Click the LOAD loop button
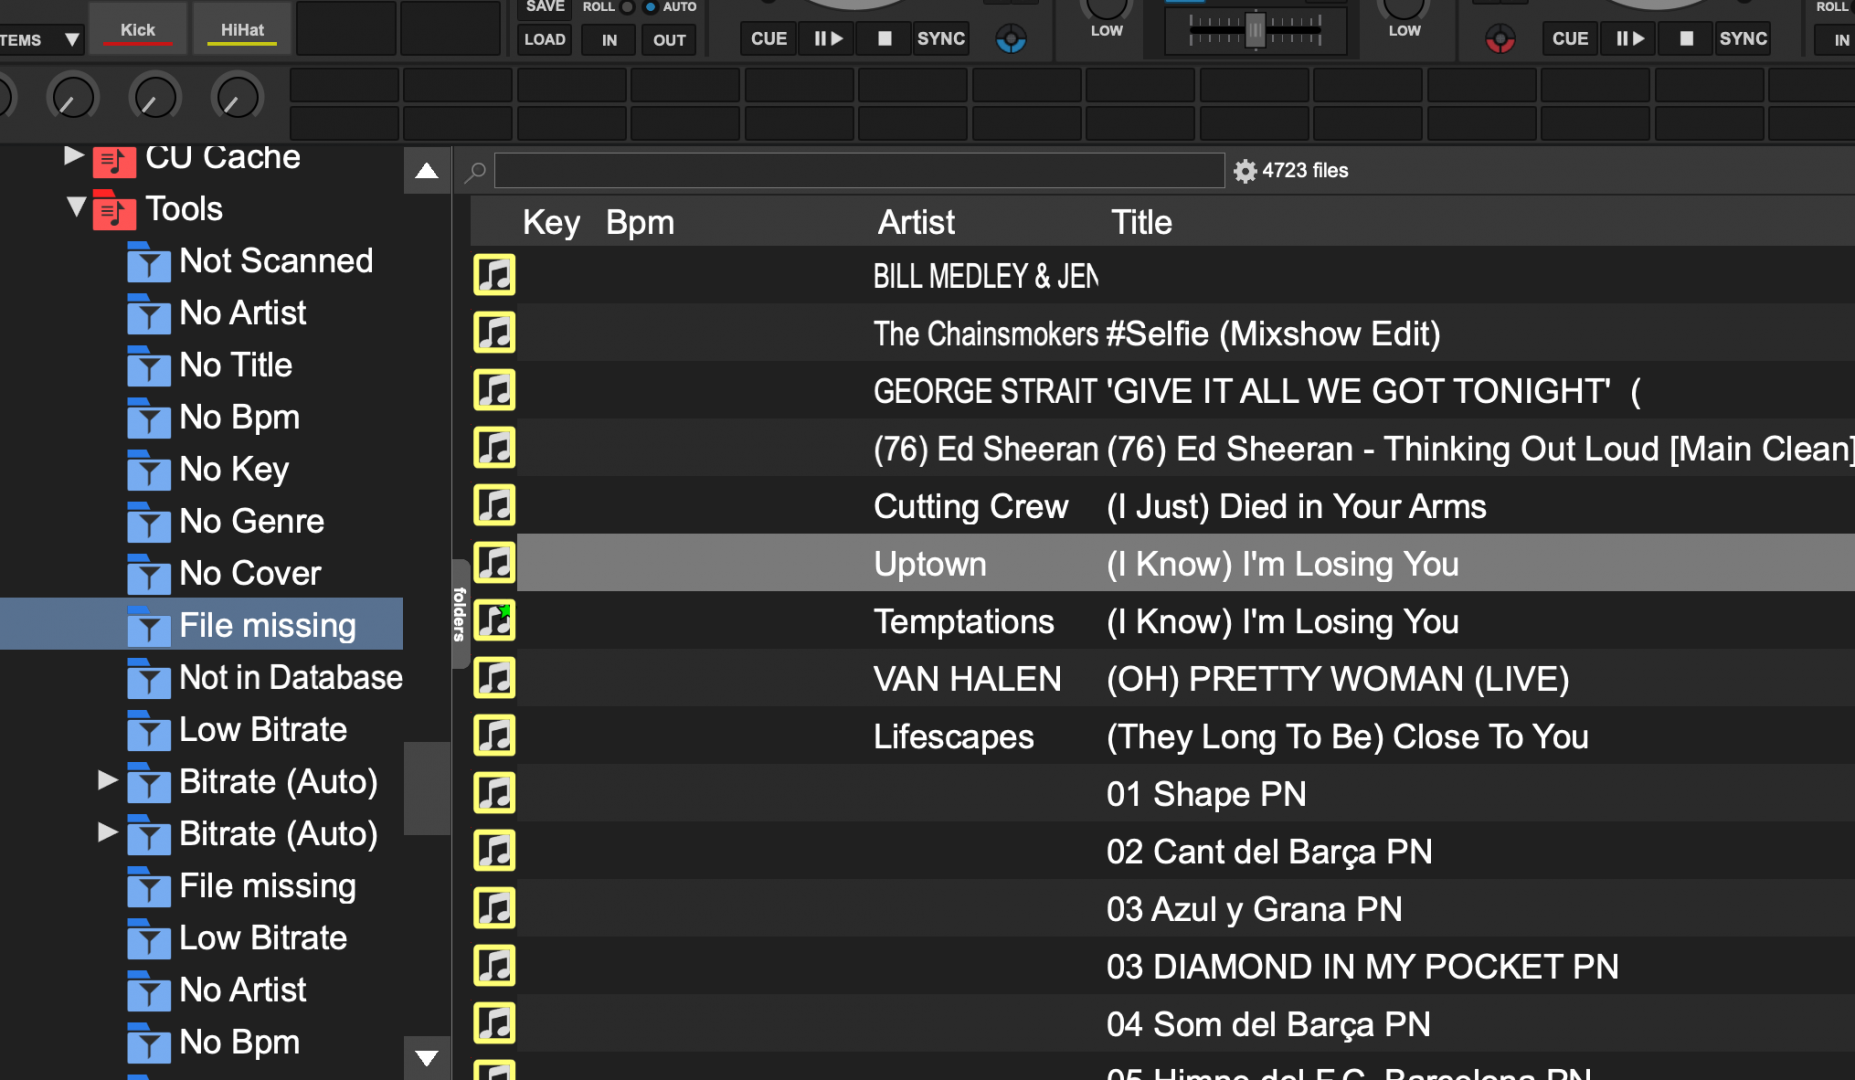Screen dimensions: 1855x1080 click(545, 40)
